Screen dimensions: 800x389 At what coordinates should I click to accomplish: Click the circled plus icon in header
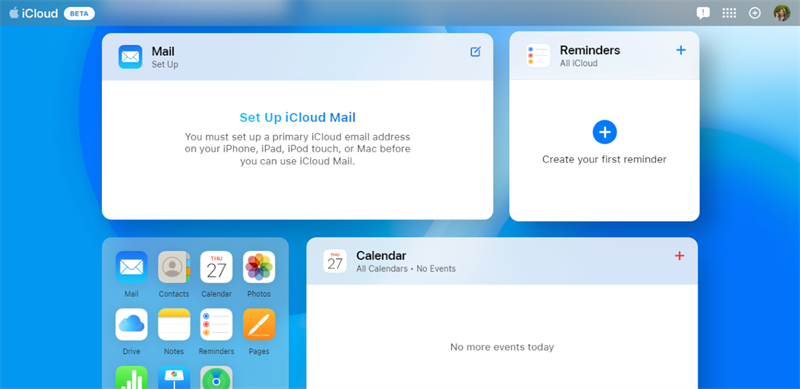coord(755,13)
